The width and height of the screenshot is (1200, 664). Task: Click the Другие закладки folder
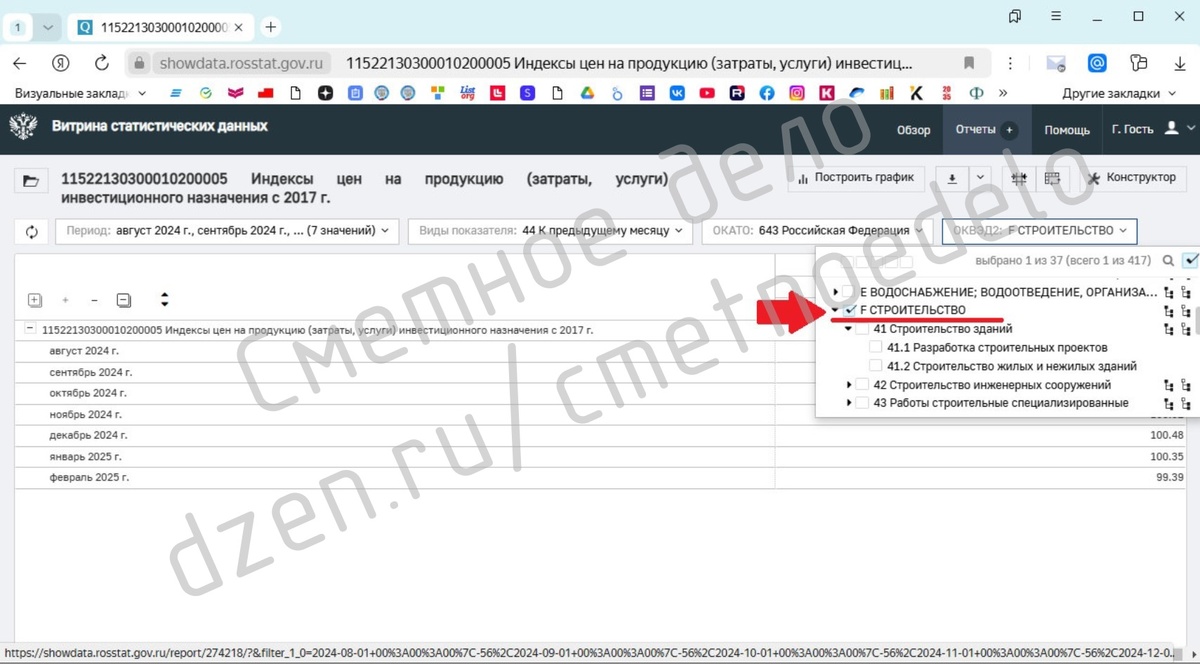(1121, 93)
